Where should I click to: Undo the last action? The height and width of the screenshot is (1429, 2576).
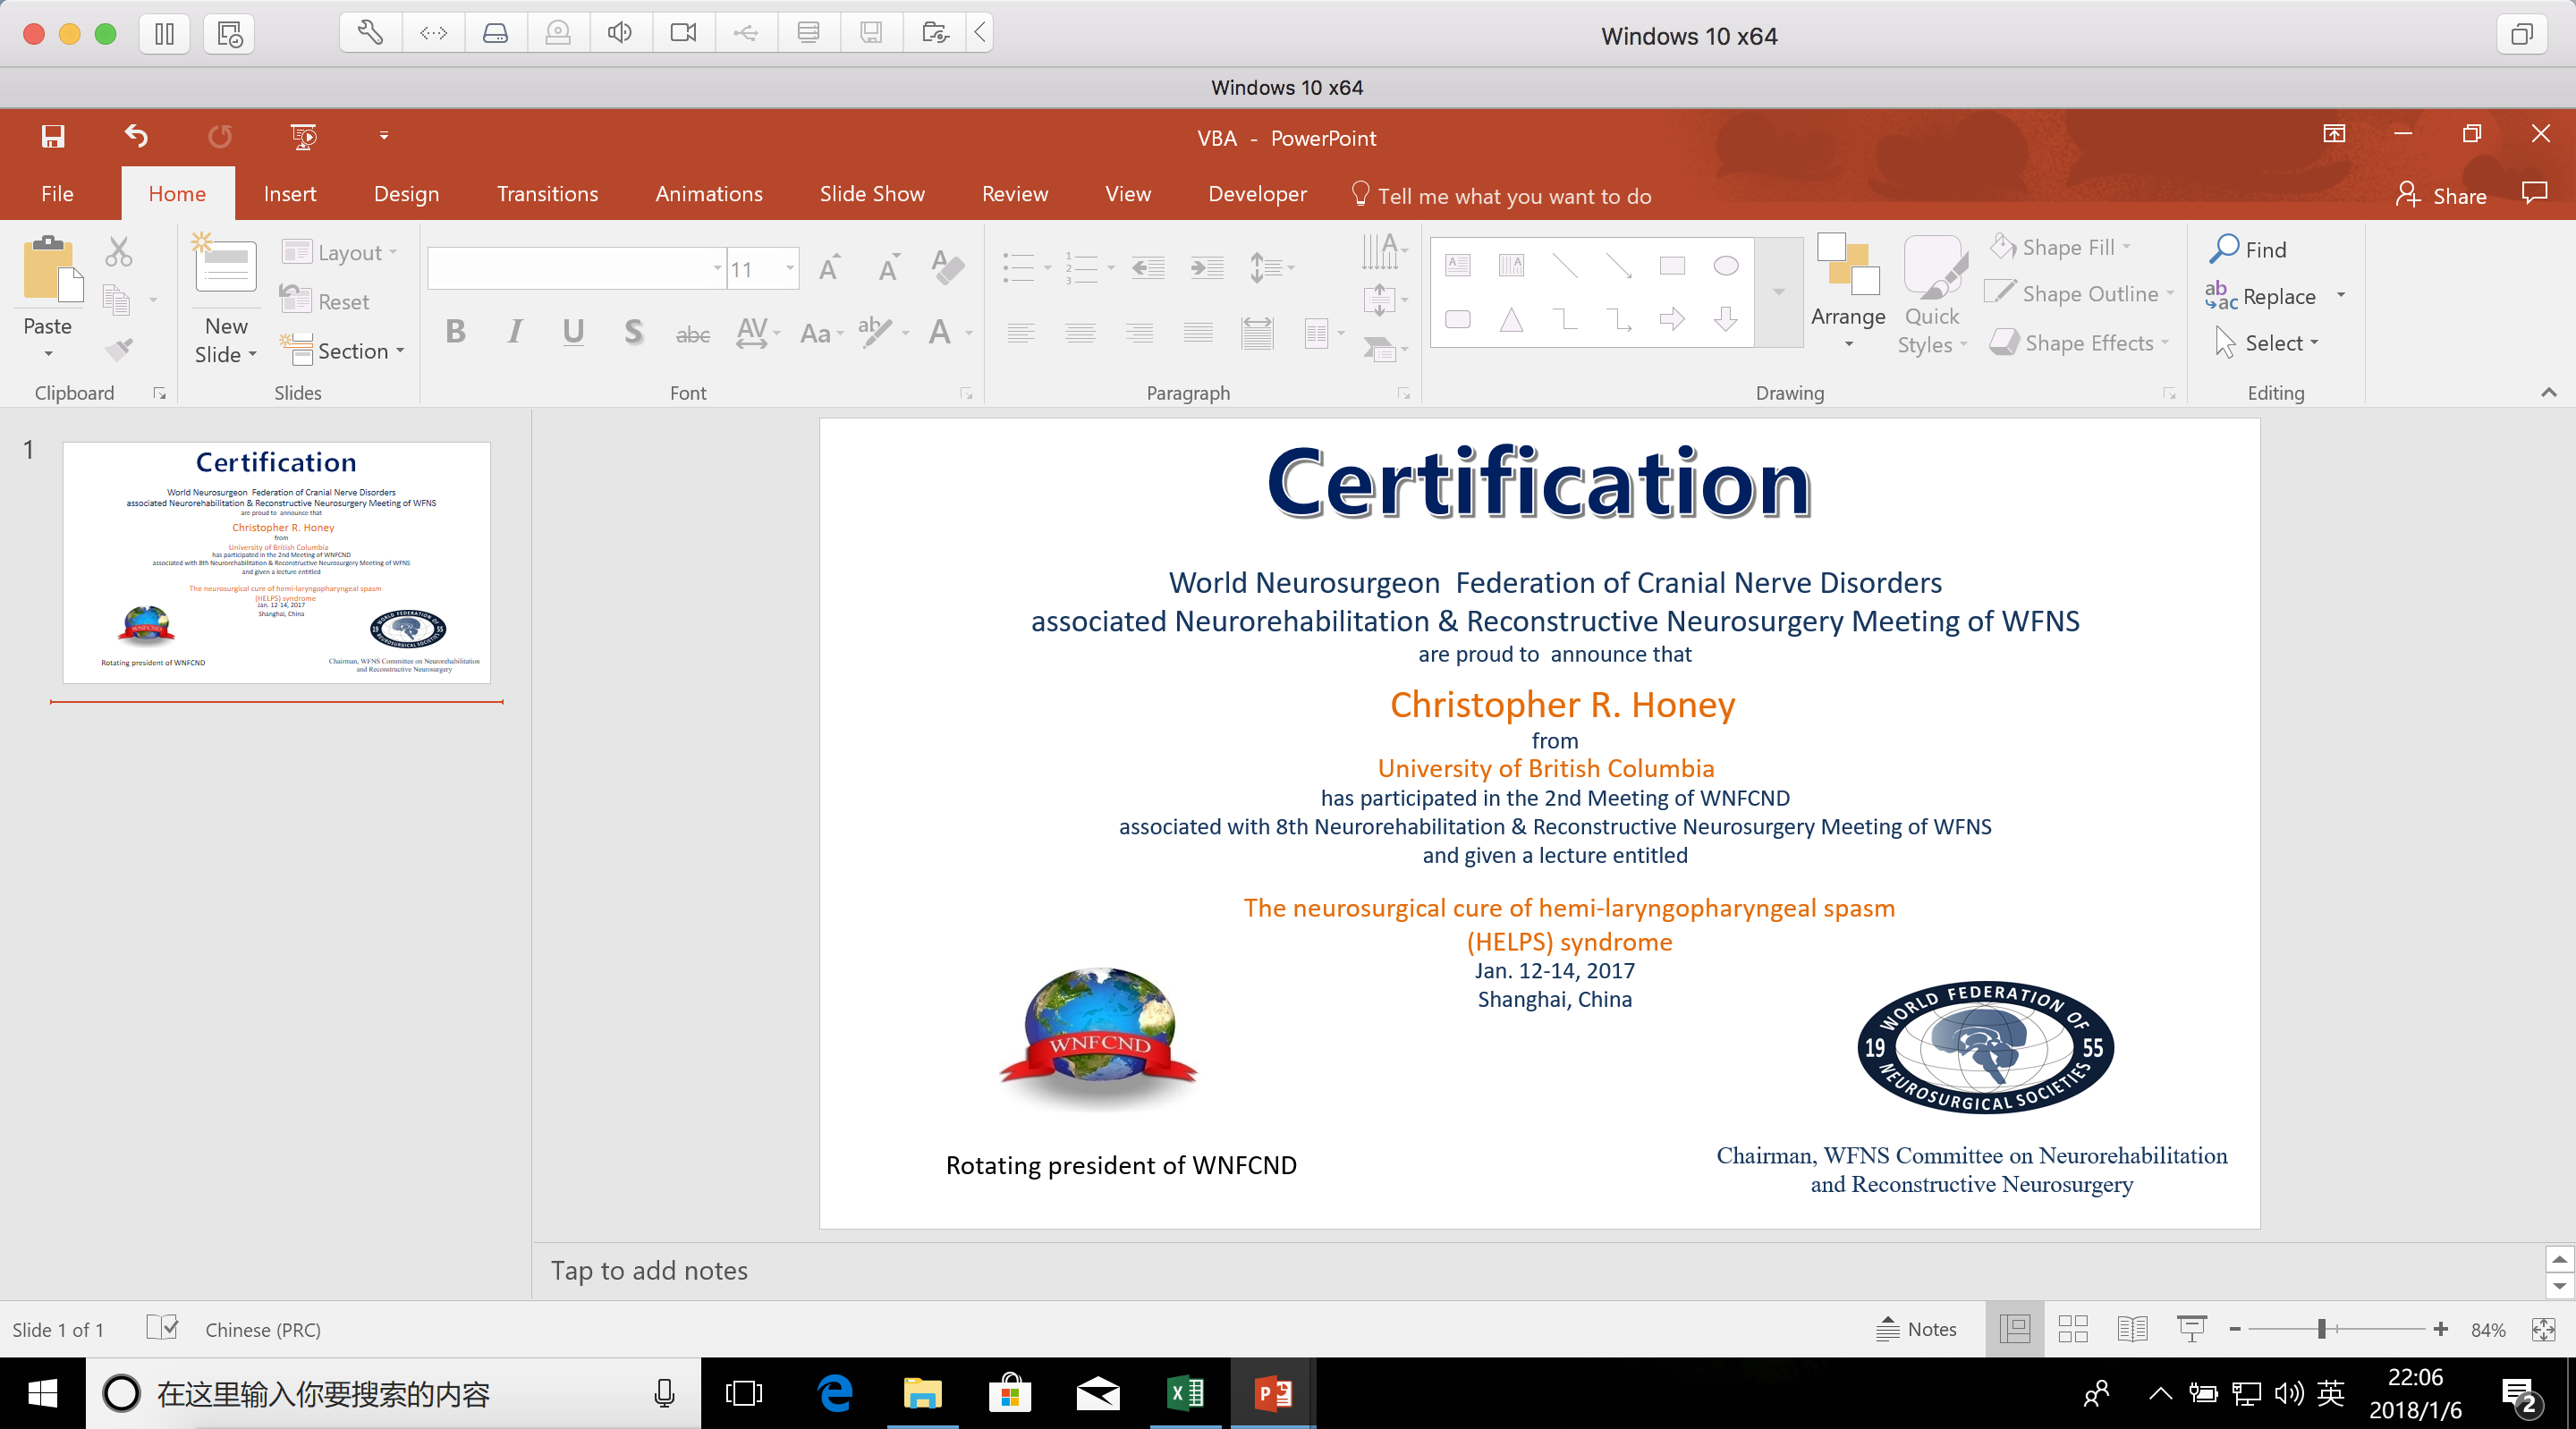136,135
